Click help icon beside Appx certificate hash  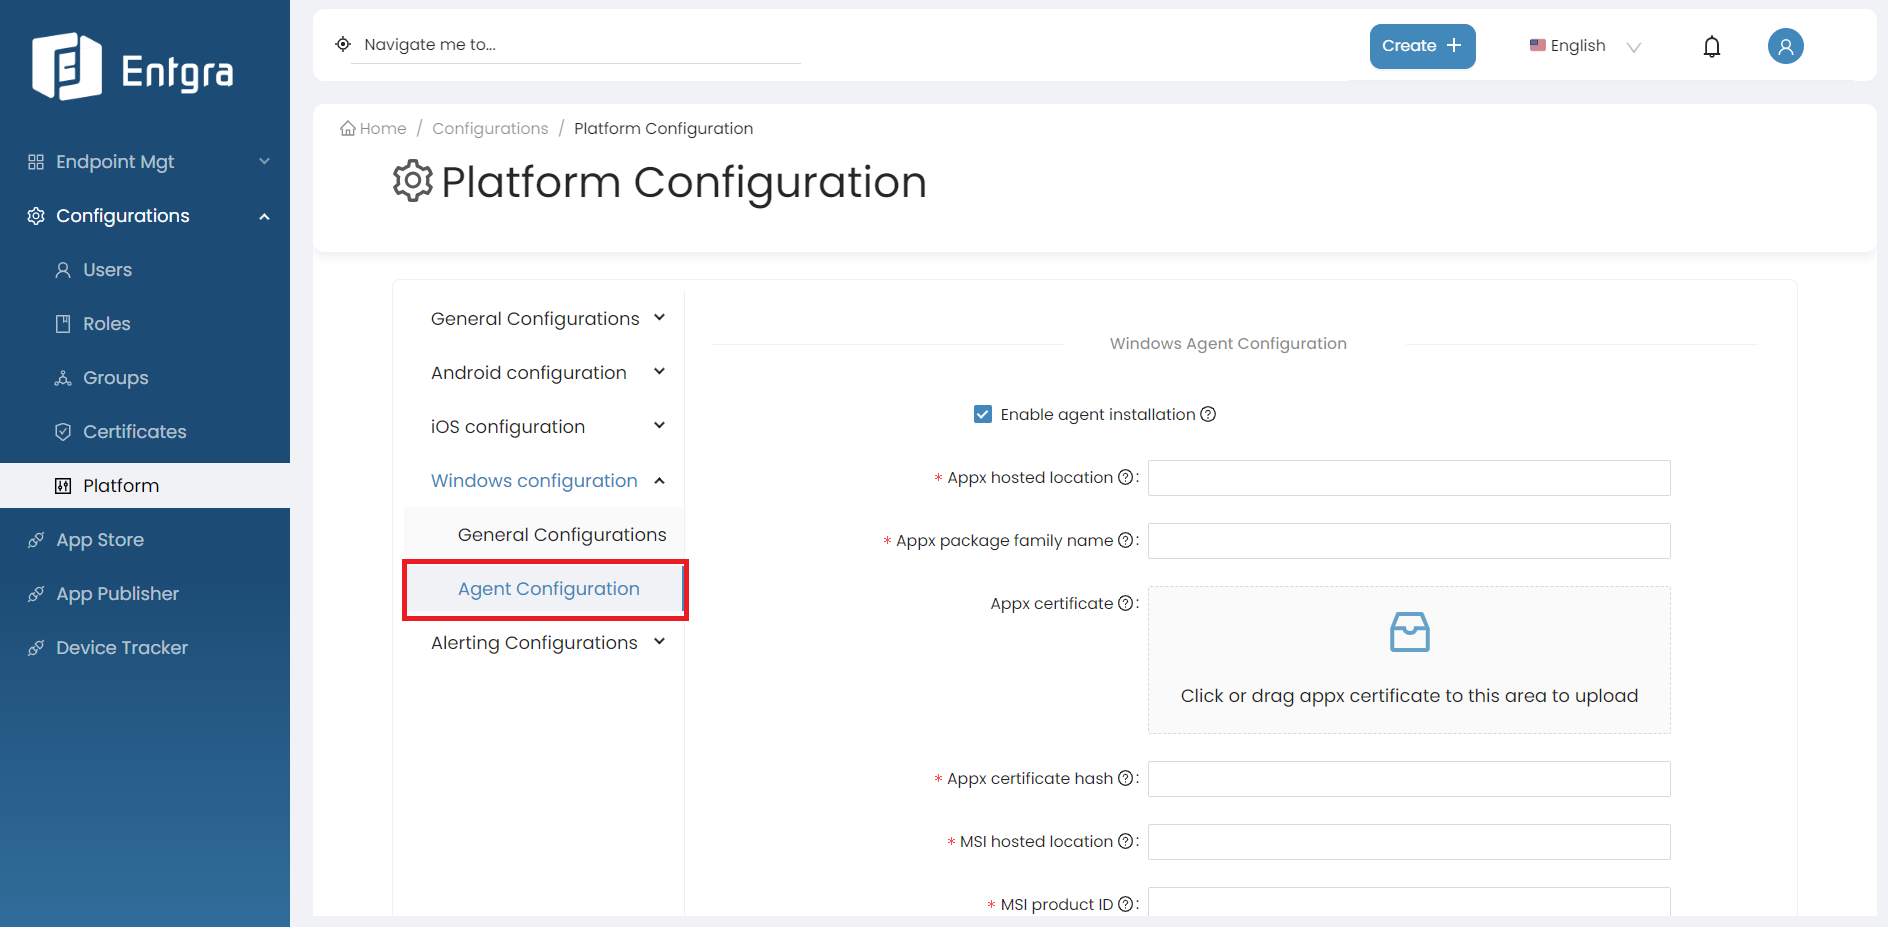1125,778
